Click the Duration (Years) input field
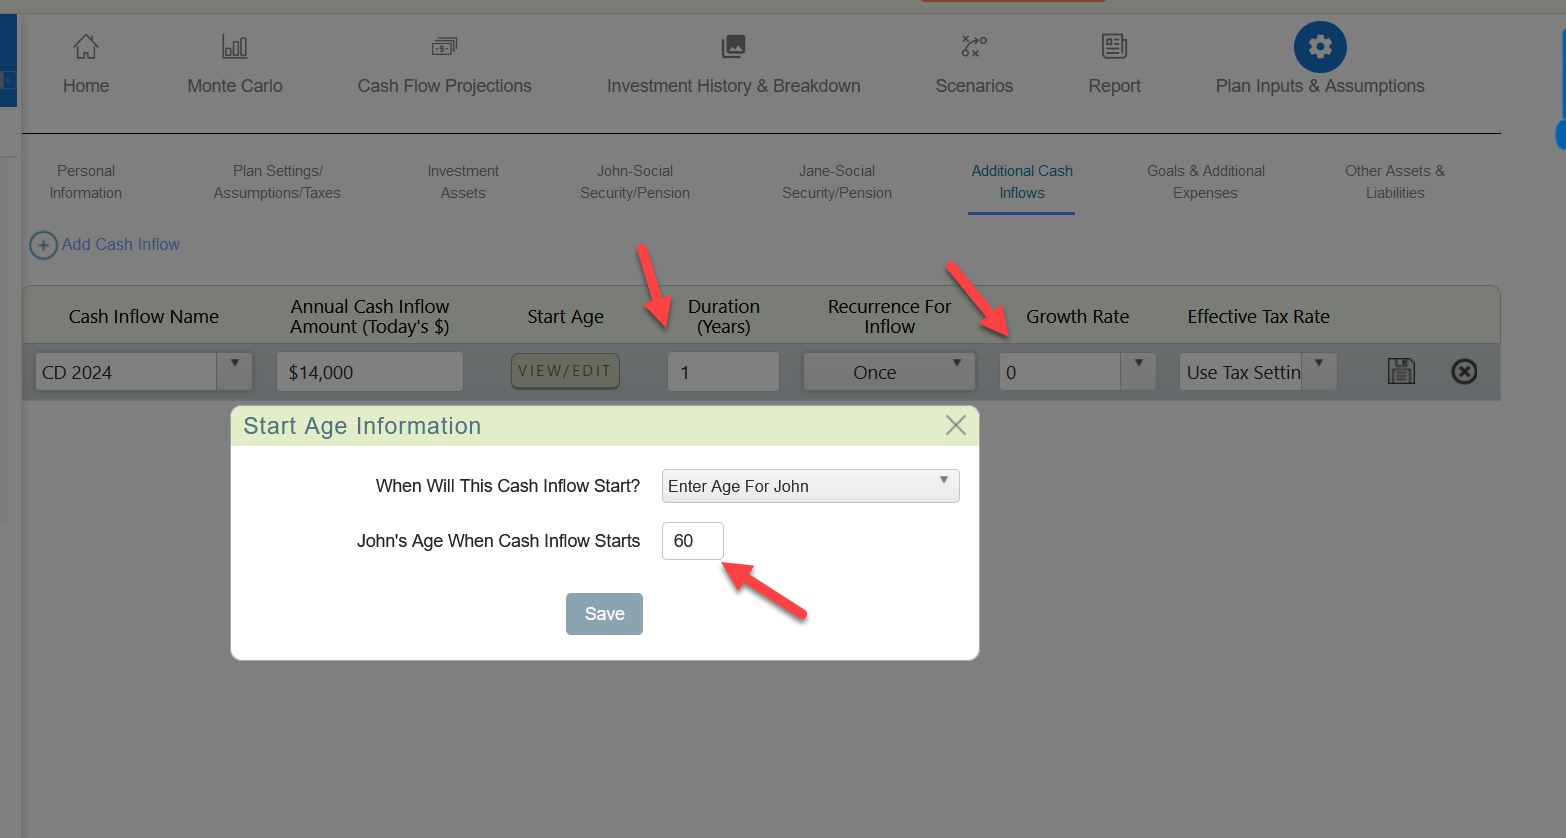Viewport: 1566px width, 838px height. (723, 372)
